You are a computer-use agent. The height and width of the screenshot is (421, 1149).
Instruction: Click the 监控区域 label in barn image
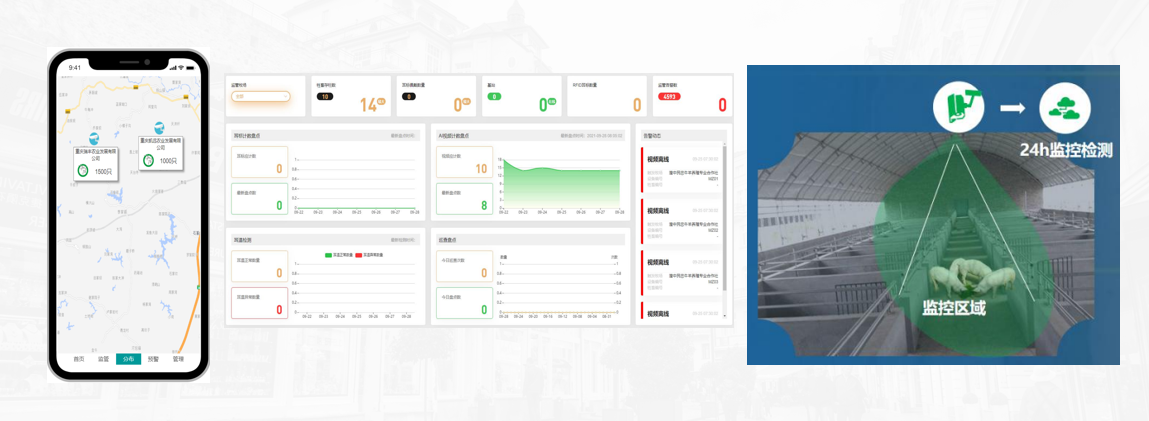tap(953, 308)
